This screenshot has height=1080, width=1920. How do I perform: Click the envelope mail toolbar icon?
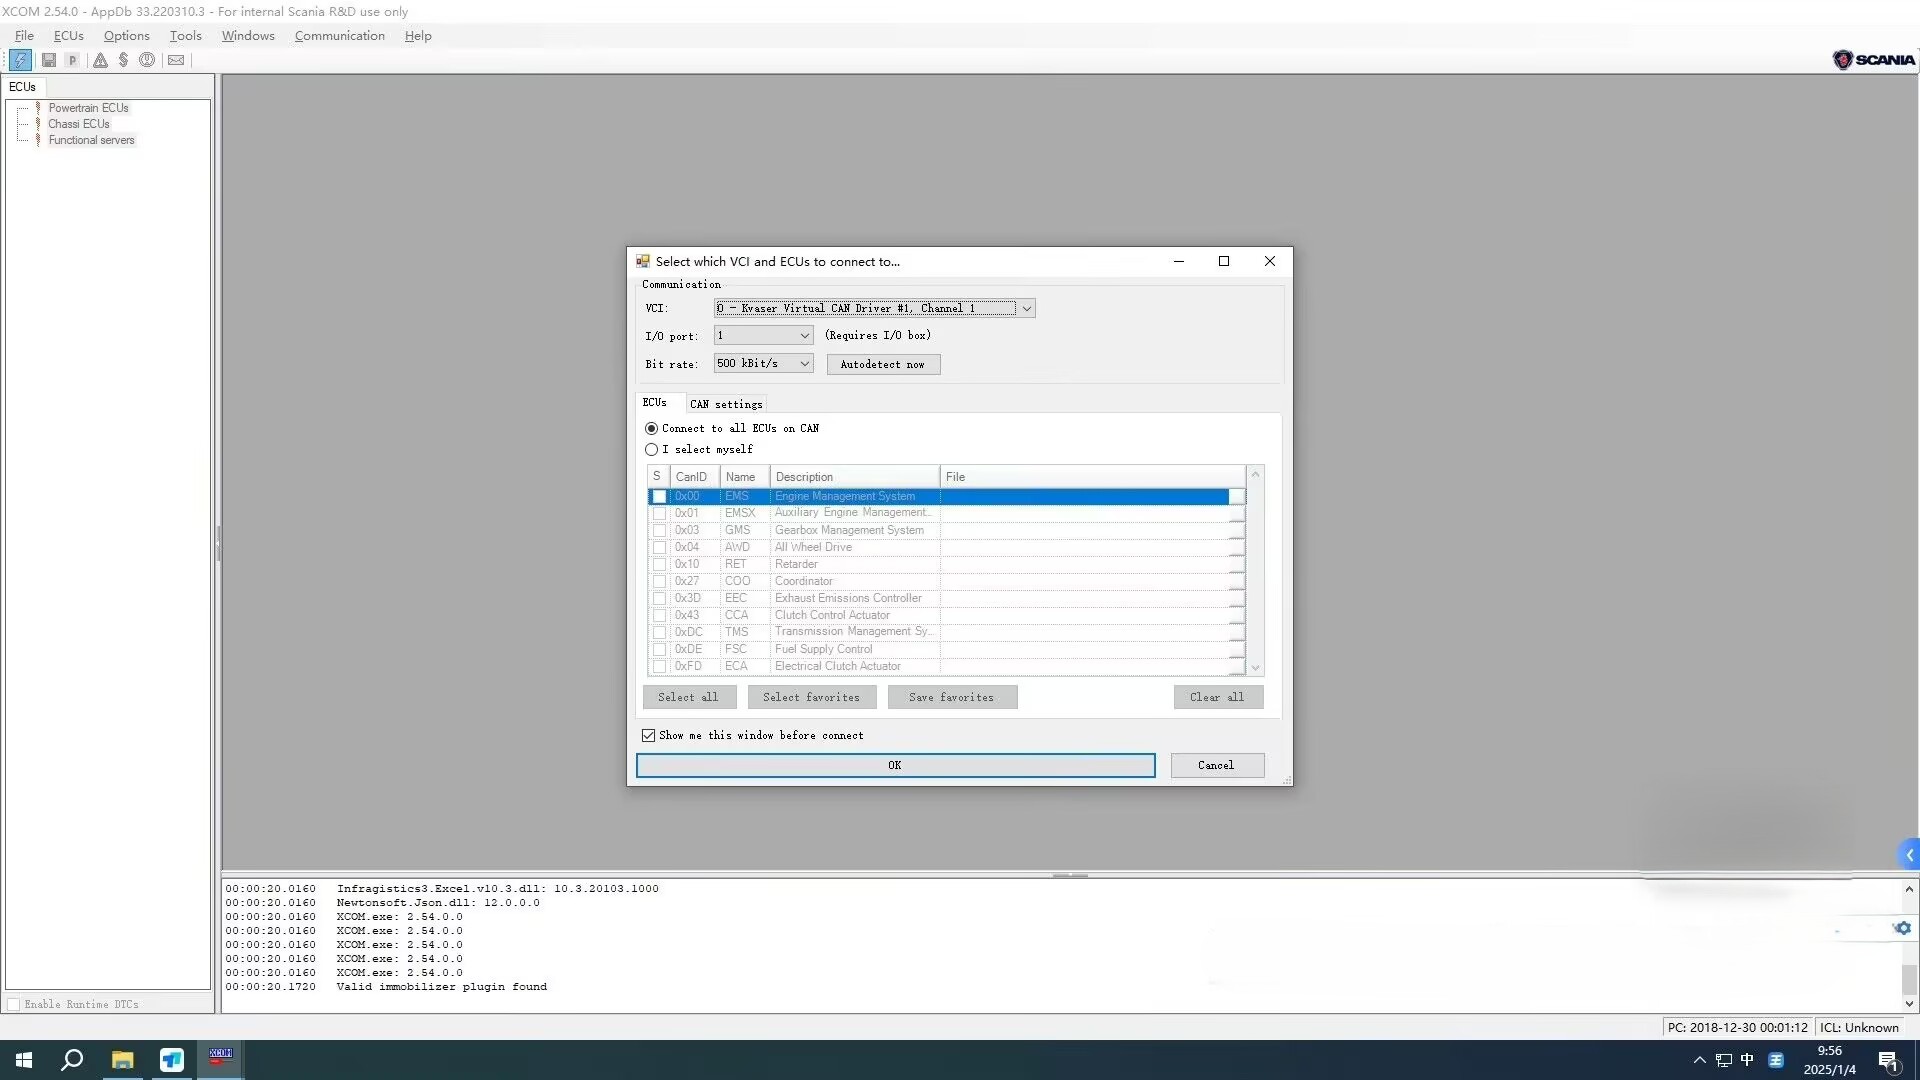[x=176, y=60]
